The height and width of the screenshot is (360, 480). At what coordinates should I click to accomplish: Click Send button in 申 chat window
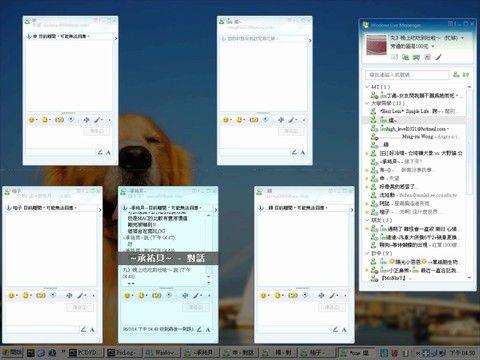click(x=96, y=131)
